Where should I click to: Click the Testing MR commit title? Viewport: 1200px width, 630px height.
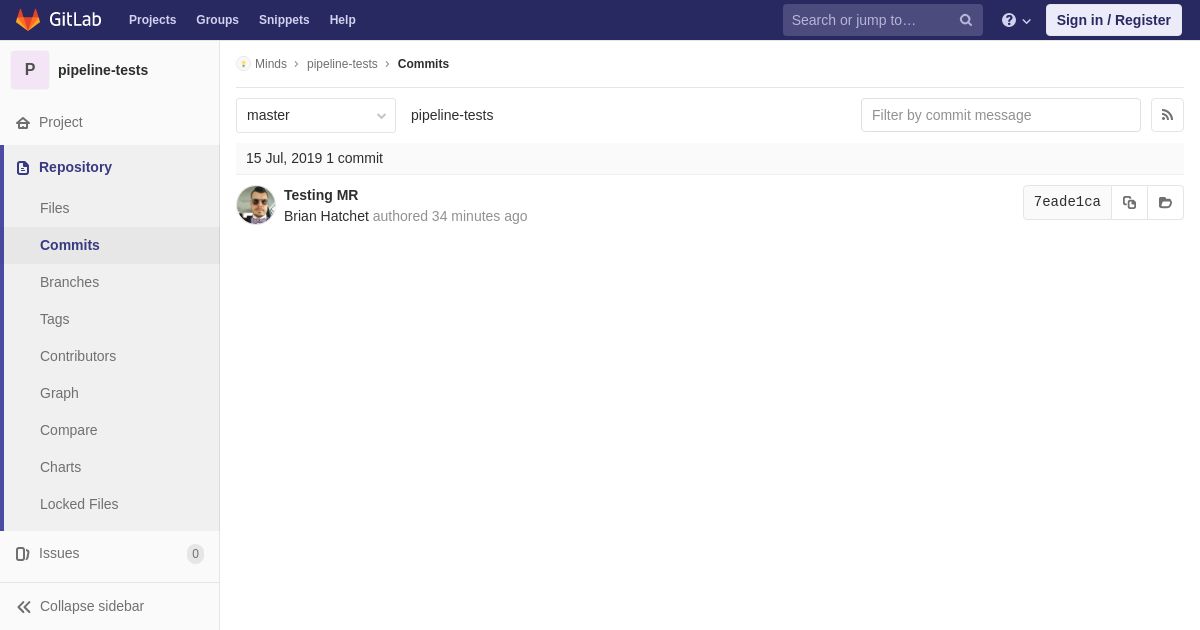point(321,195)
